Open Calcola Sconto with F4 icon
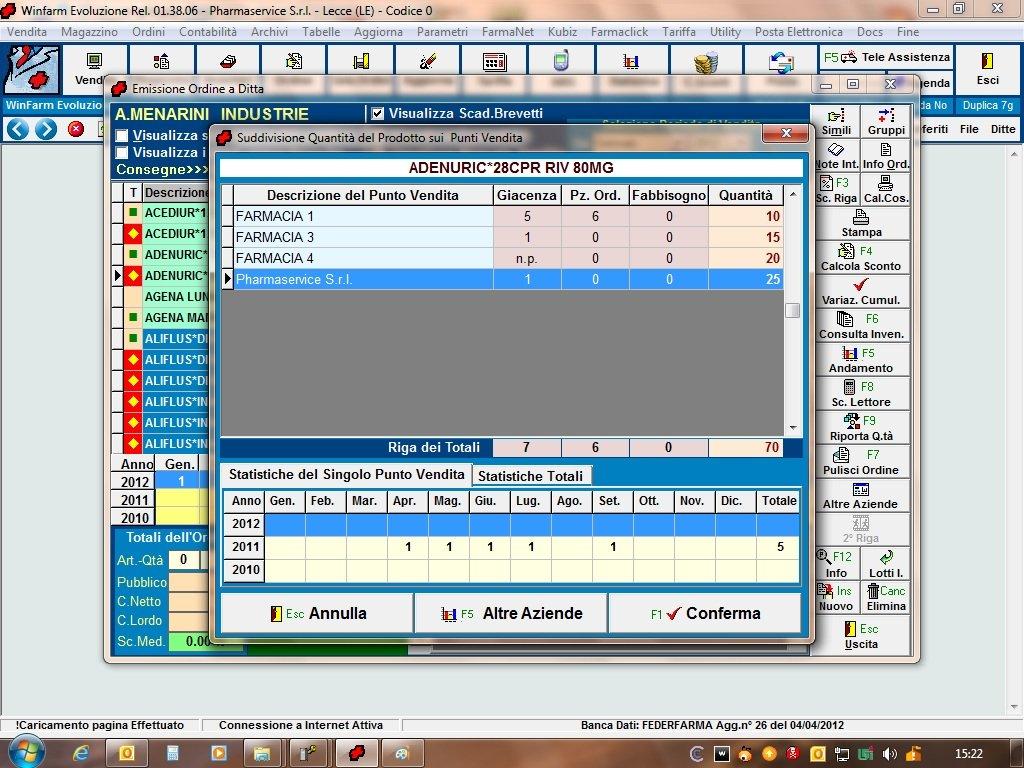This screenshot has width=1024, height=768. [861, 257]
